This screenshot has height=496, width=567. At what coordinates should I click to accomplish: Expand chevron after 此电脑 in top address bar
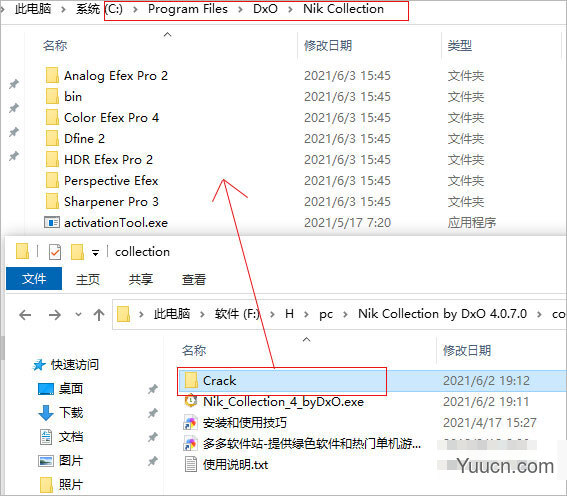click(x=64, y=9)
